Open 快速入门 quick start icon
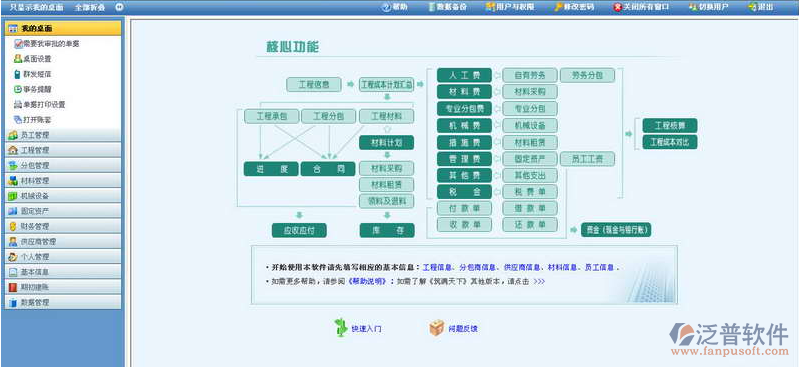The width and height of the screenshot is (799, 367). [340, 327]
